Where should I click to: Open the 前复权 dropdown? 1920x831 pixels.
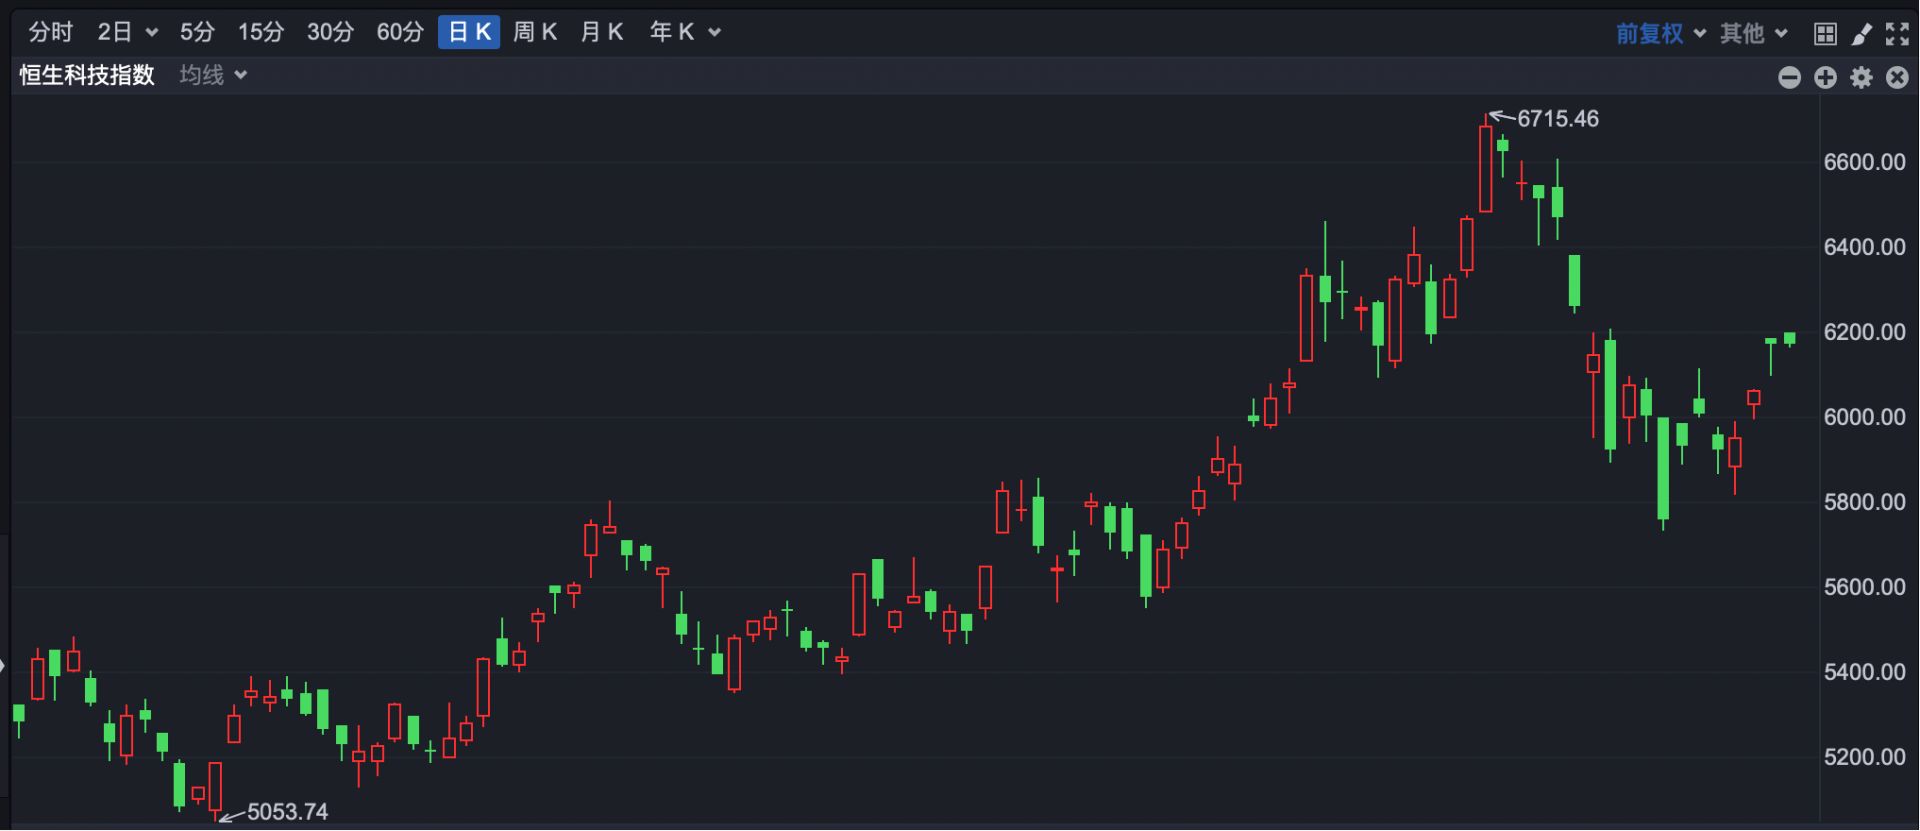click(x=1660, y=34)
